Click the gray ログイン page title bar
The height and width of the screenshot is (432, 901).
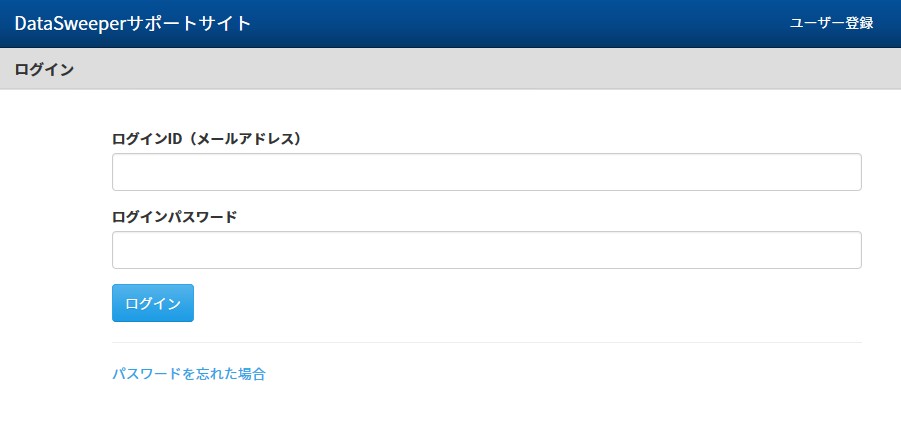coord(450,69)
